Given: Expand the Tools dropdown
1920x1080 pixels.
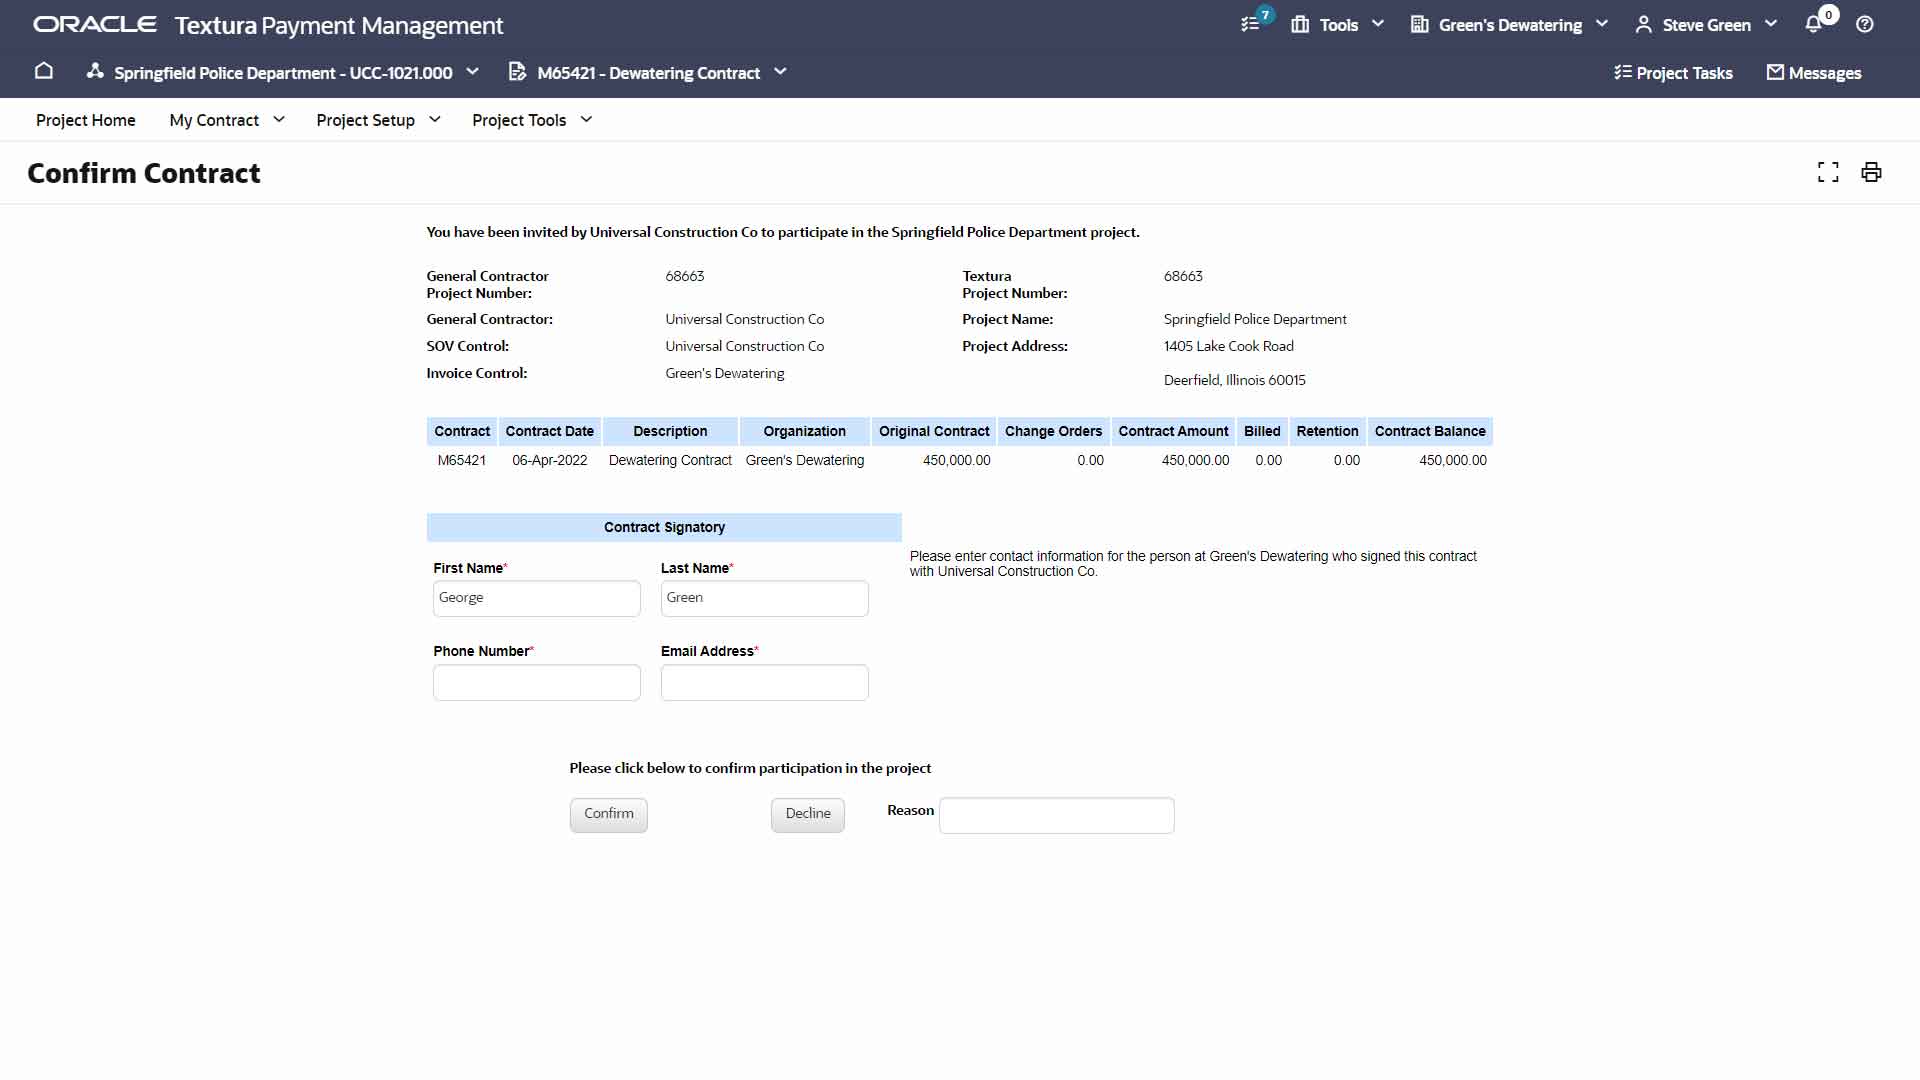Looking at the screenshot, I should (x=1337, y=24).
